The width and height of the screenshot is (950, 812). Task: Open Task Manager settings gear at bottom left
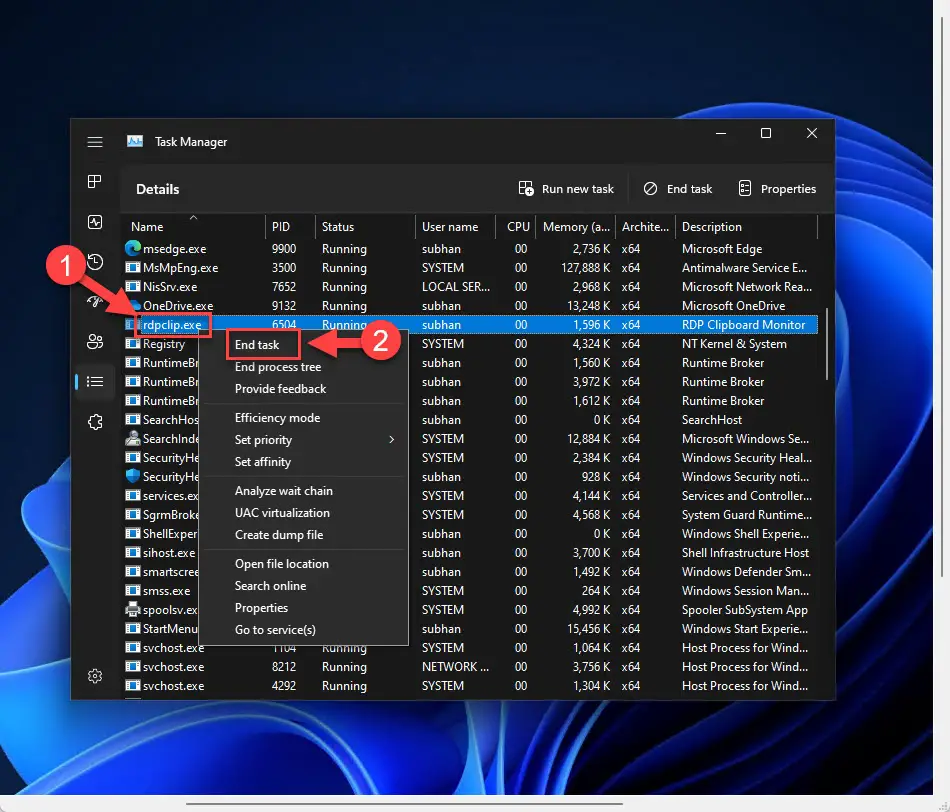[95, 676]
